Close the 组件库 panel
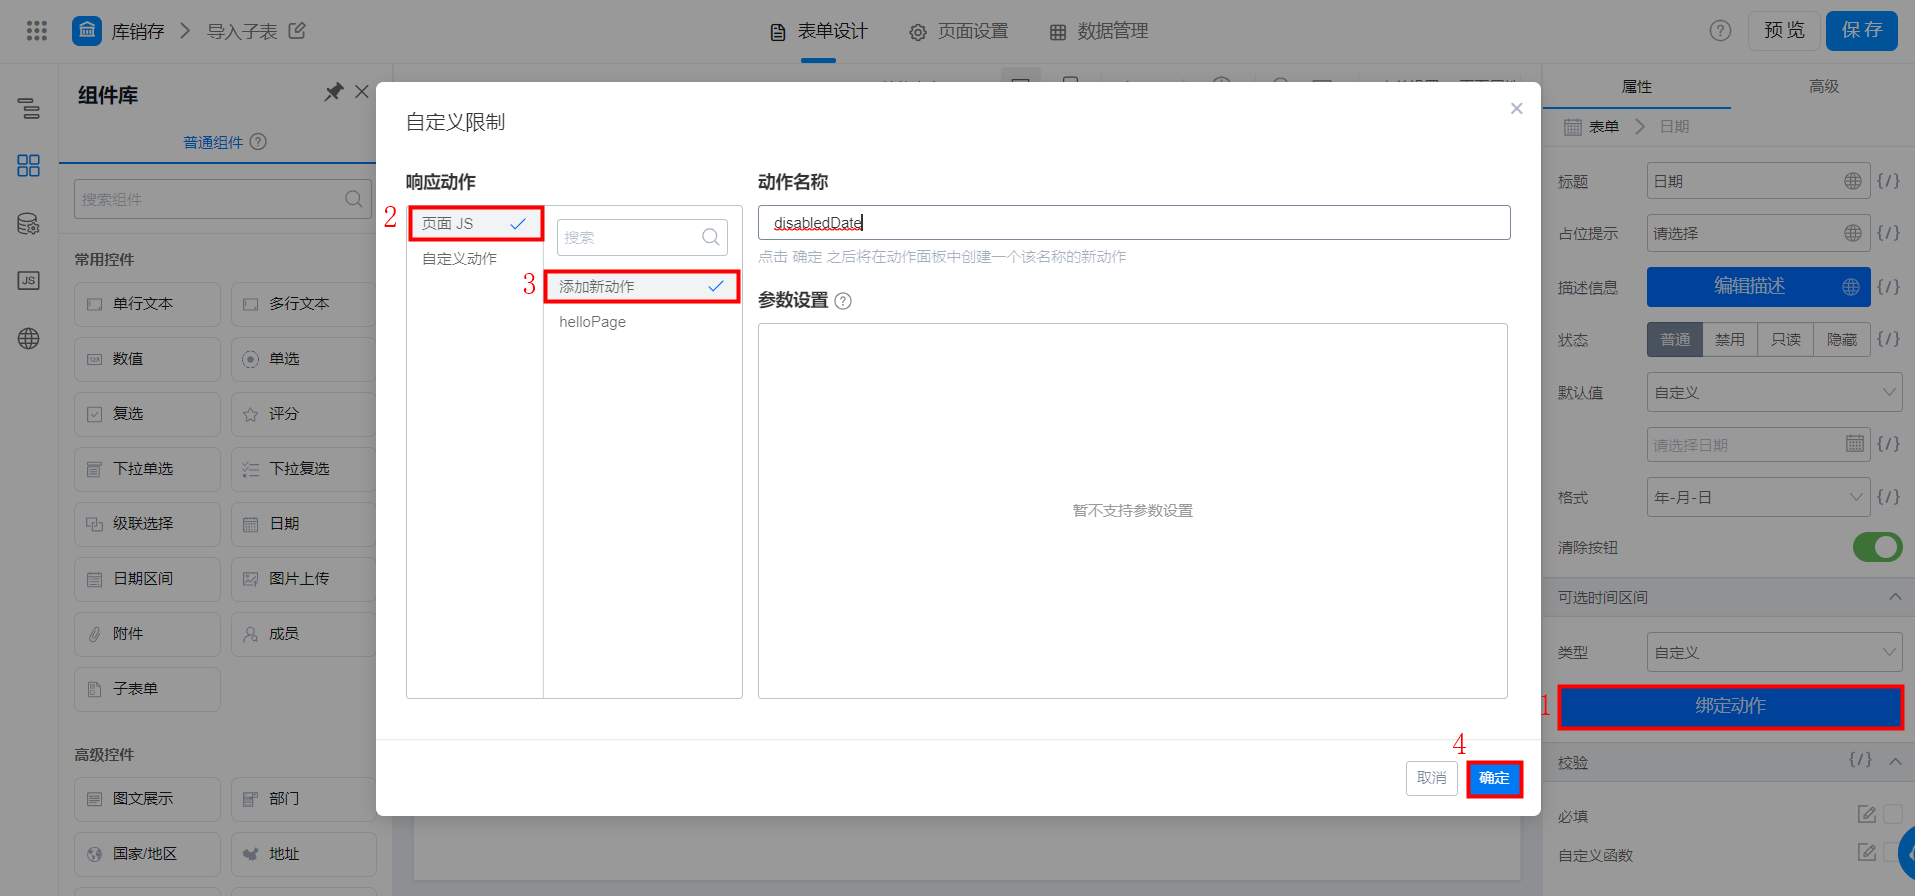The image size is (1915, 896). pos(362,92)
